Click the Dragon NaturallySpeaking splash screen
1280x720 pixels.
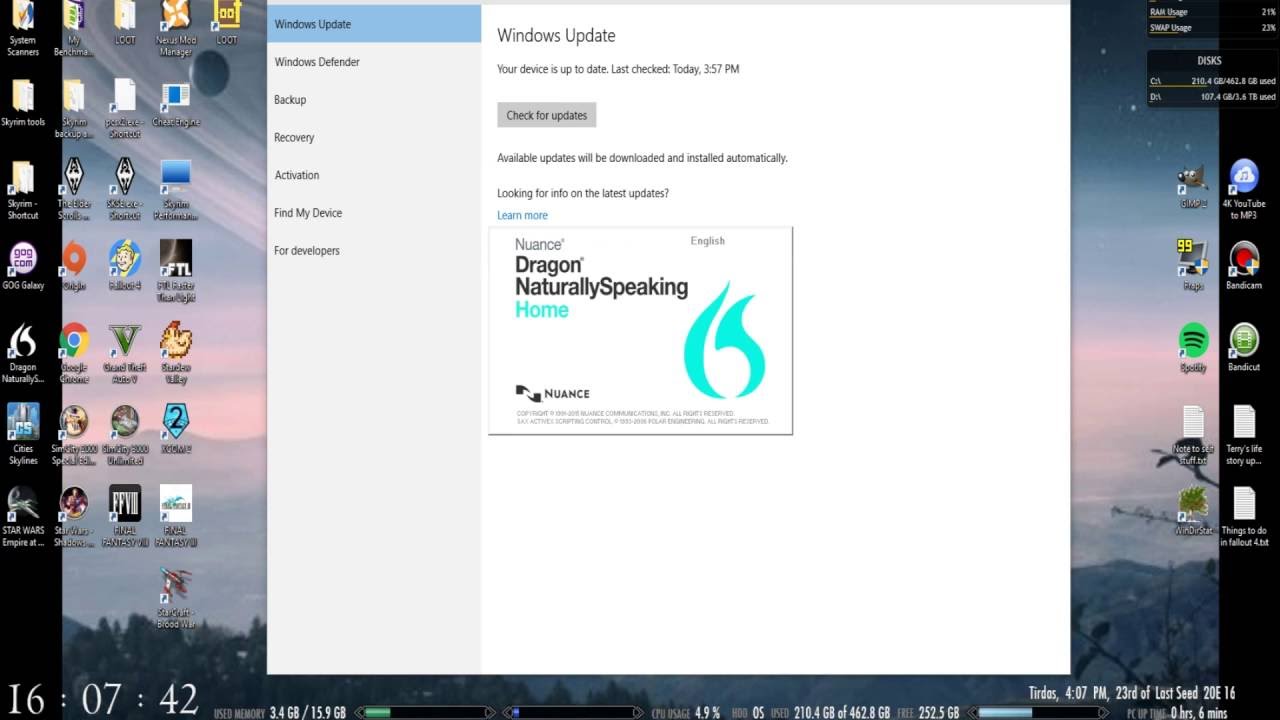tap(640, 331)
